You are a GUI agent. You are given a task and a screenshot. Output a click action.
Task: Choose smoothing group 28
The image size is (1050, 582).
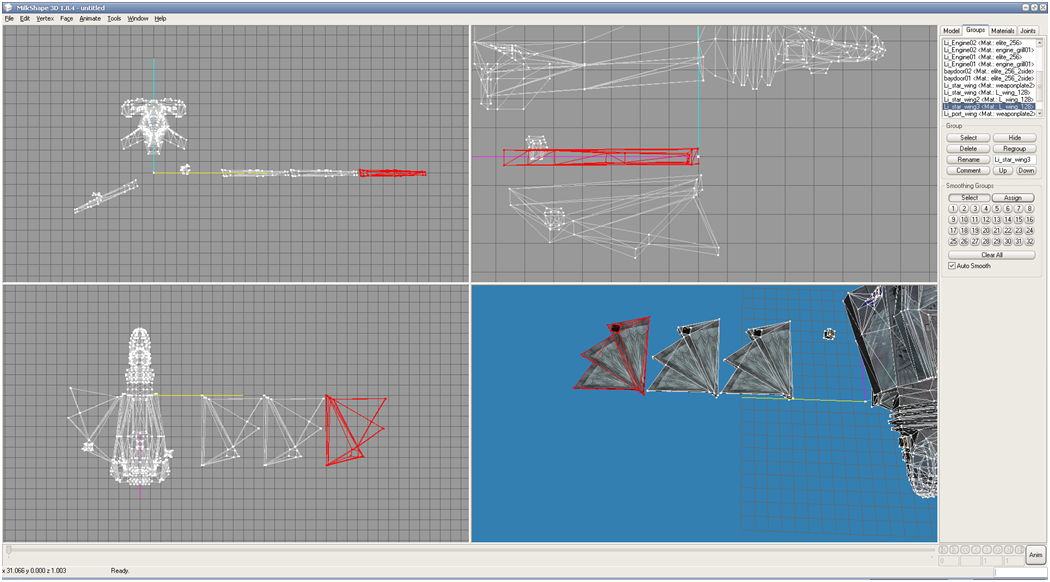[986, 242]
